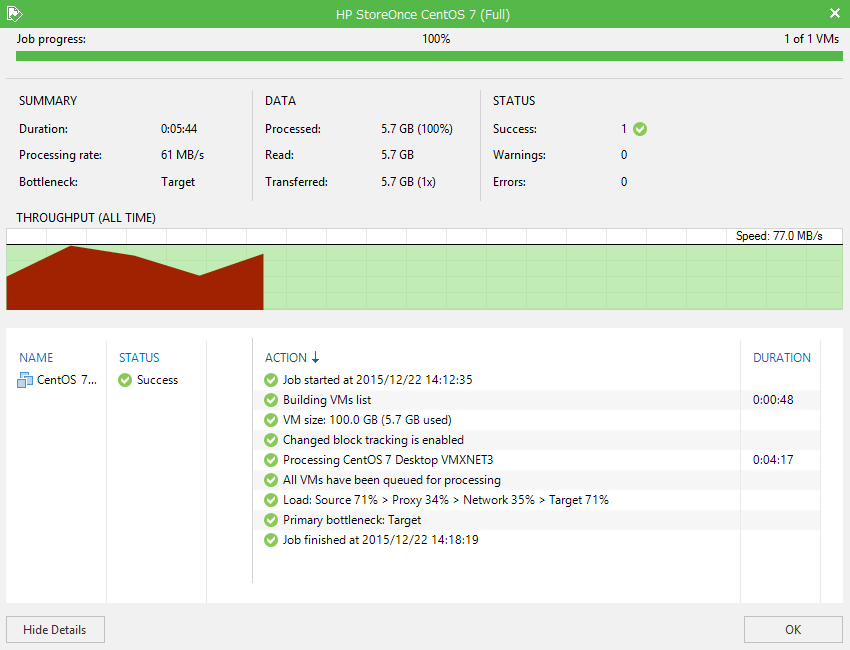Click the sort arrow next to ACTION header
850x650 pixels.
click(315, 357)
